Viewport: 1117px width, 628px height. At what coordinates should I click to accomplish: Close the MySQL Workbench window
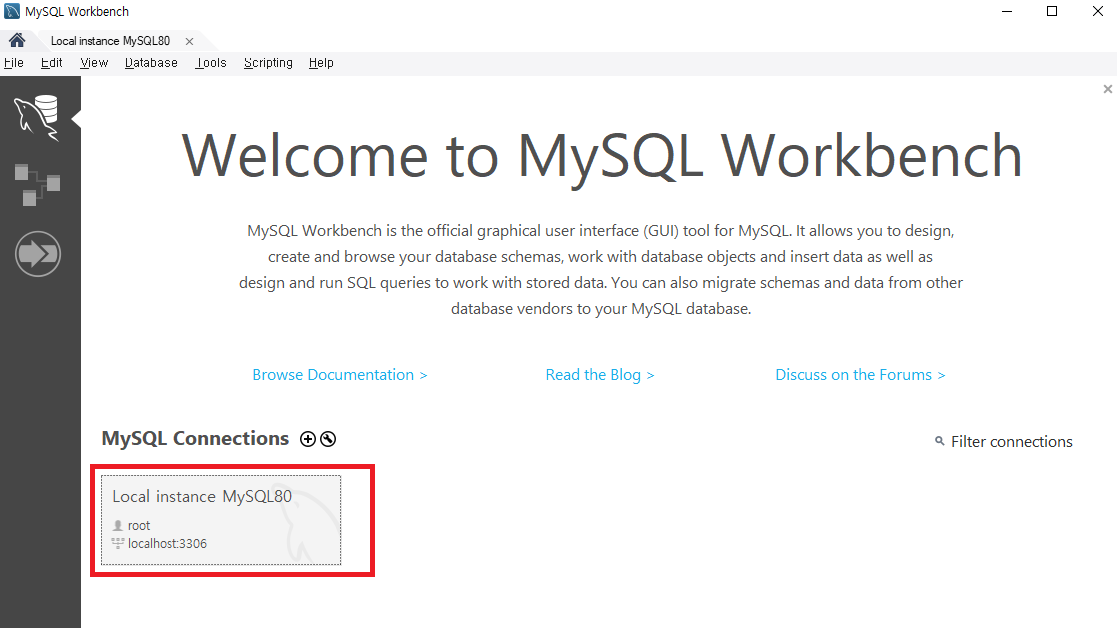[1097, 11]
